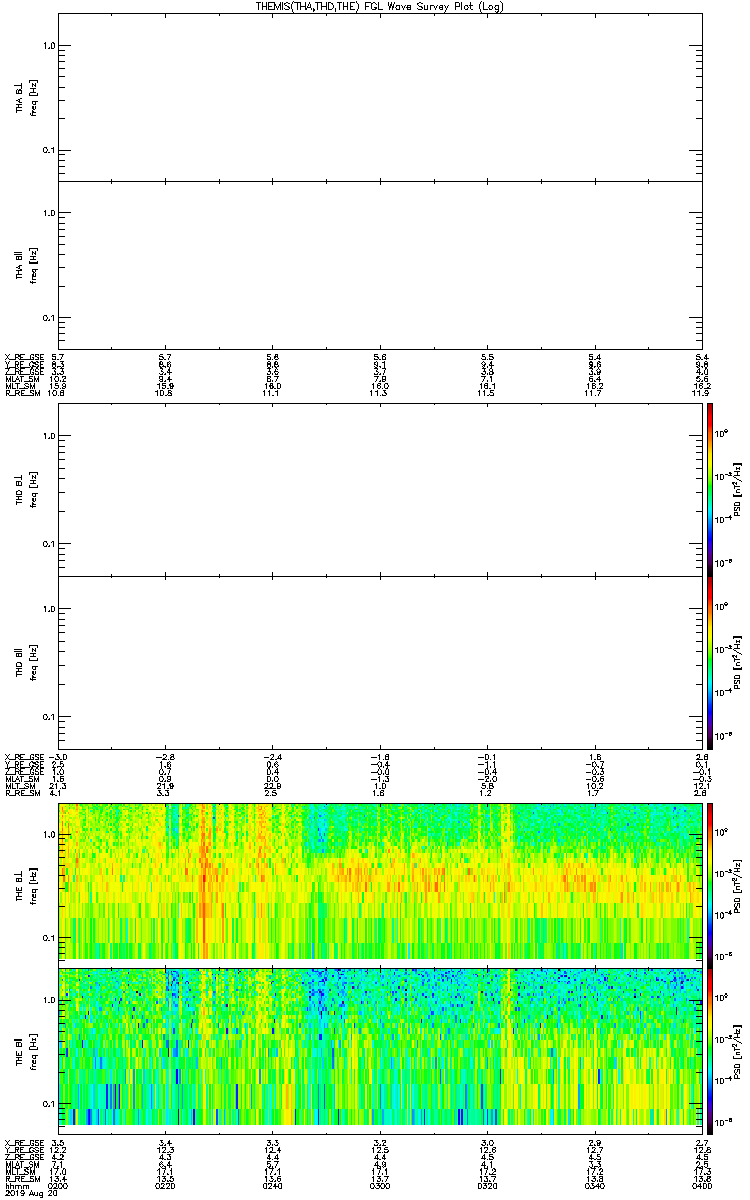Screen dimensions: 750x1200
Task: Click the PSD [nT²/Hz] label next to THD BII
Action: [736, 662]
